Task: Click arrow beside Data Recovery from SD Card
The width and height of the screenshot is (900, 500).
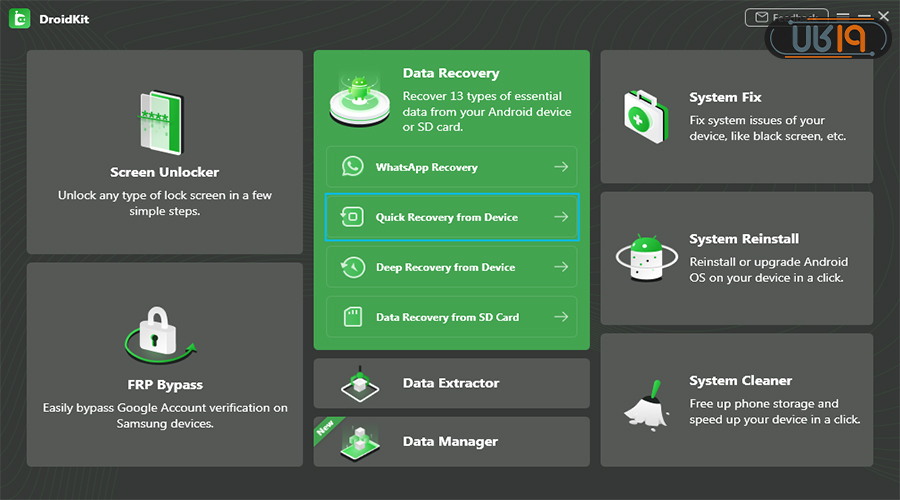Action: (x=562, y=317)
